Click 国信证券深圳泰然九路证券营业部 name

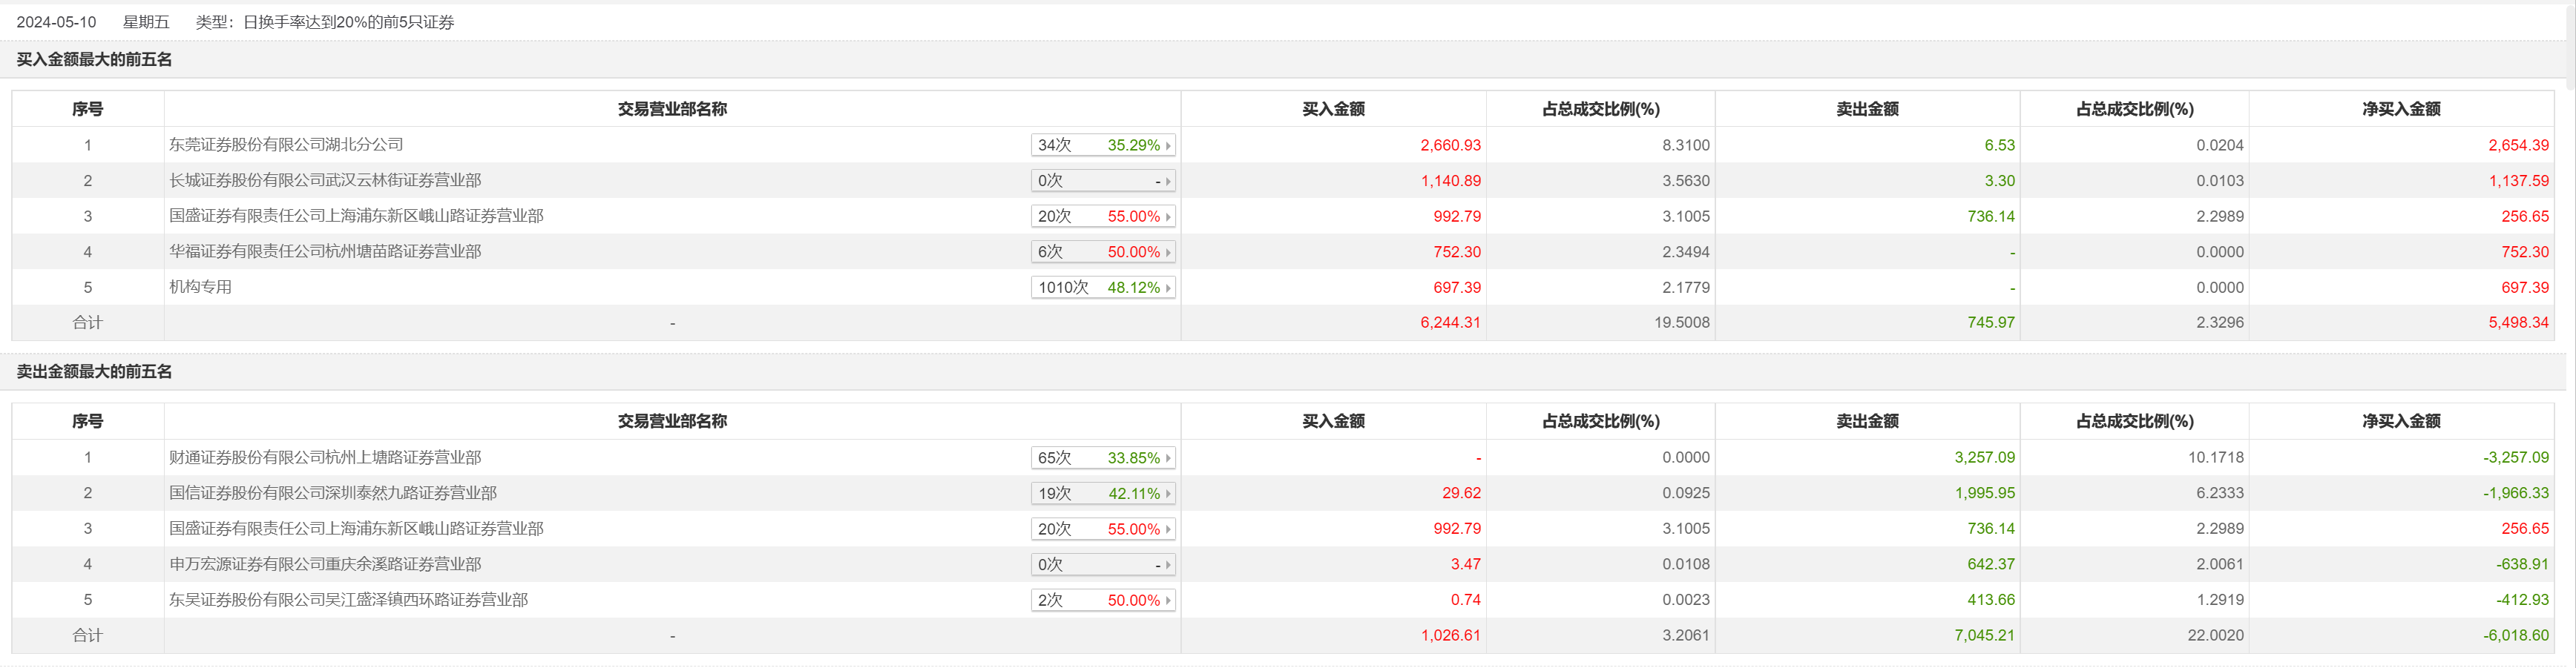(333, 493)
